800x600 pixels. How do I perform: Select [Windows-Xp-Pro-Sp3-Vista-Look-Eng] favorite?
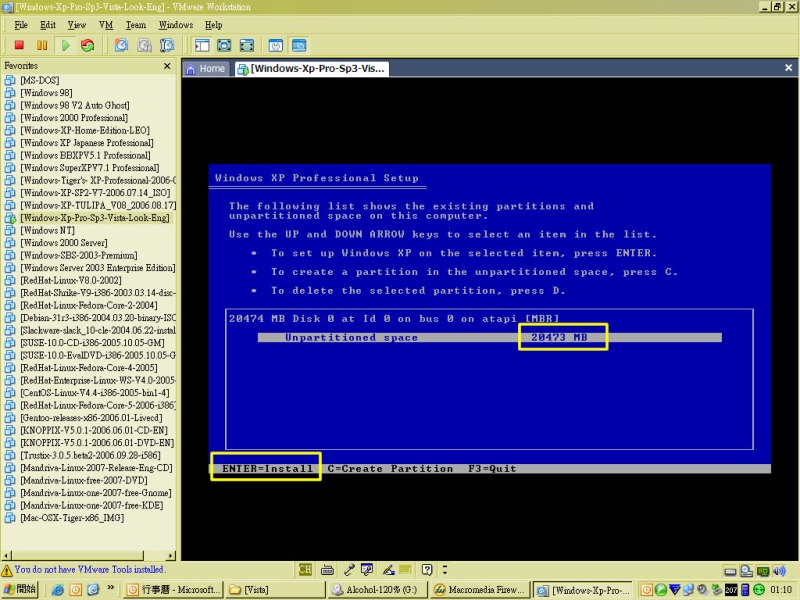click(94, 218)
